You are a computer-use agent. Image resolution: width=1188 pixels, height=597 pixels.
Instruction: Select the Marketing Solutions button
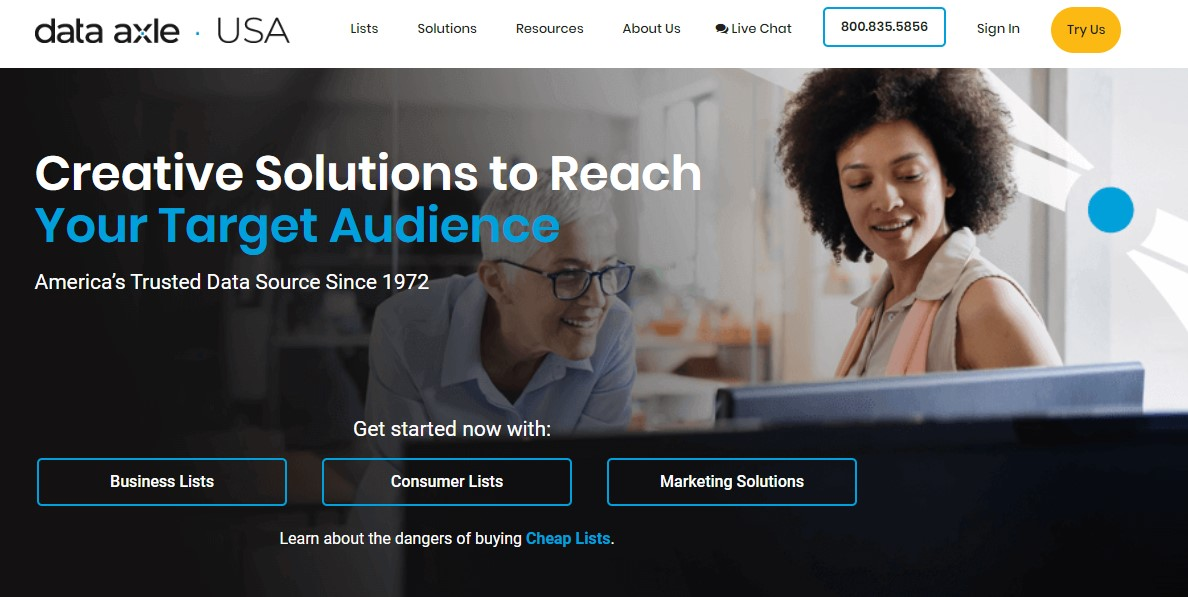(x=732, y=482)
